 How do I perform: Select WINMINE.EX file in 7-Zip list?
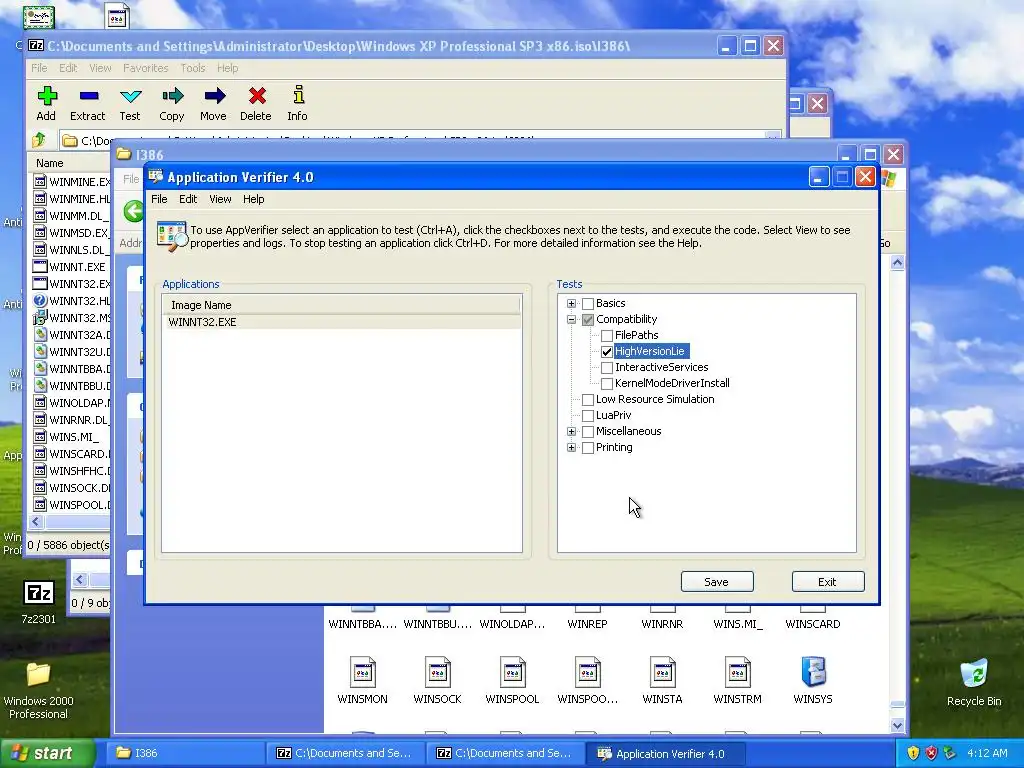click(x=72, y=182)
